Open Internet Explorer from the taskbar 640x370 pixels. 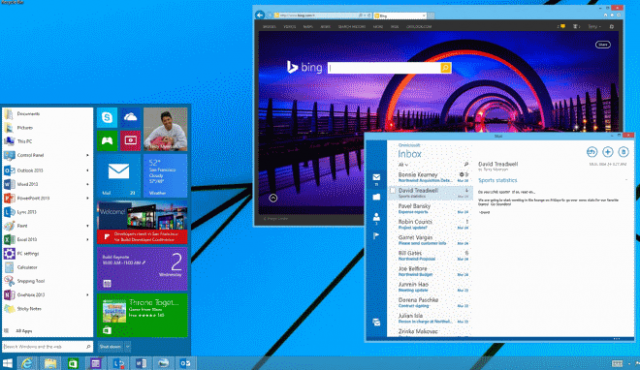(x=27, y=363)
